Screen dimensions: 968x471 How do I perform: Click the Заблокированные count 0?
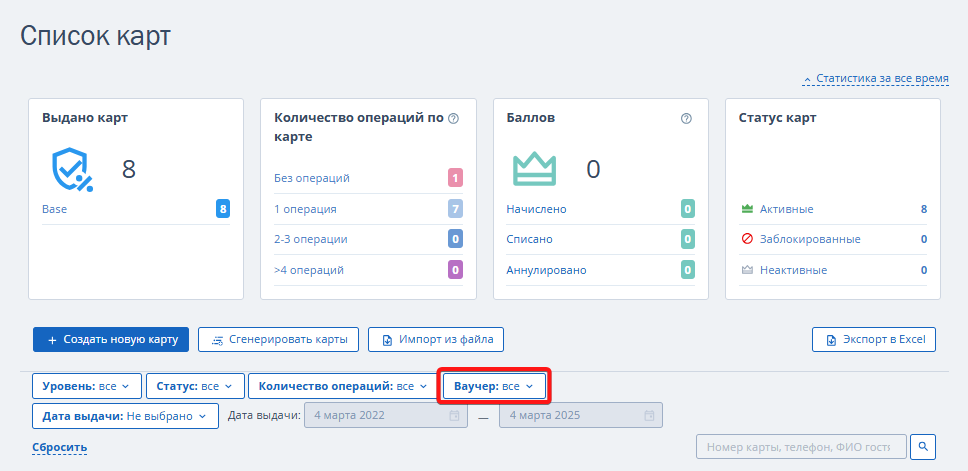924,239
